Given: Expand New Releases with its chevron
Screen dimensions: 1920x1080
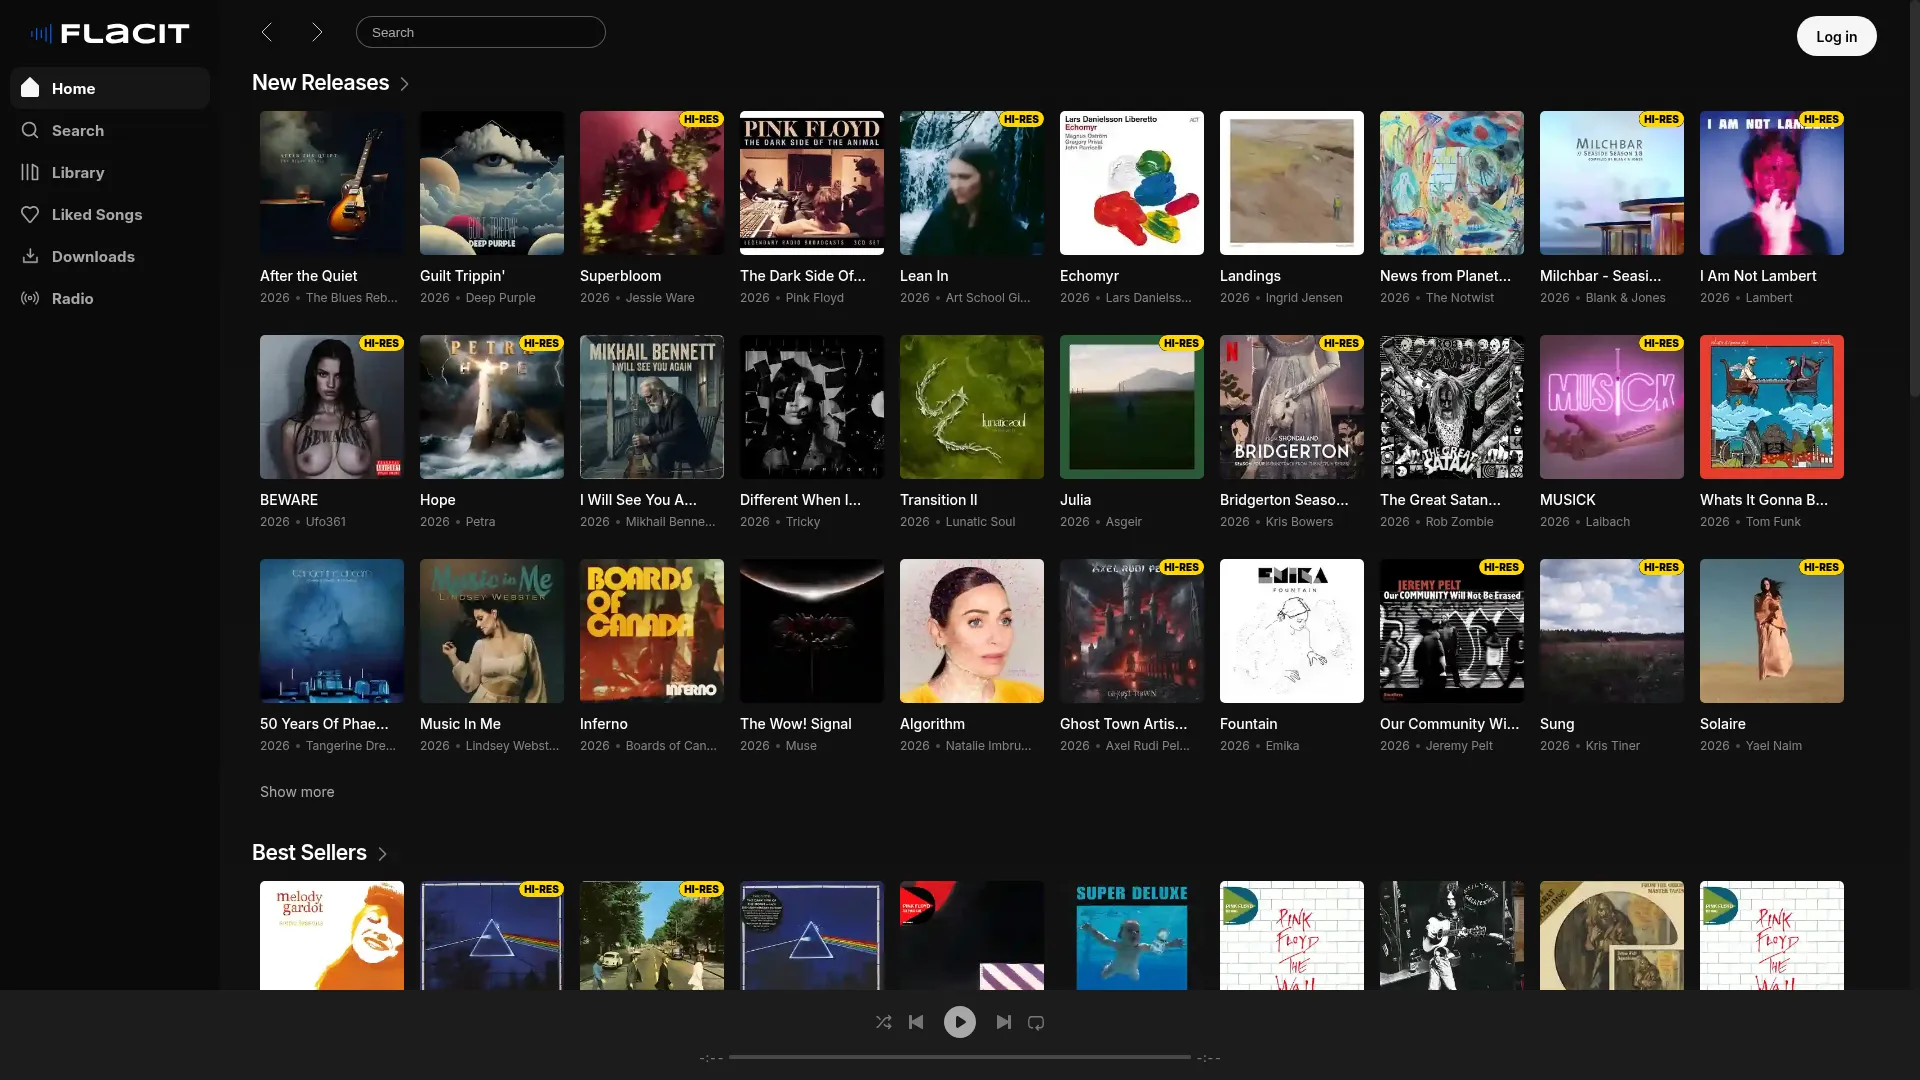Looking at the screenshot, I should 405,84.
